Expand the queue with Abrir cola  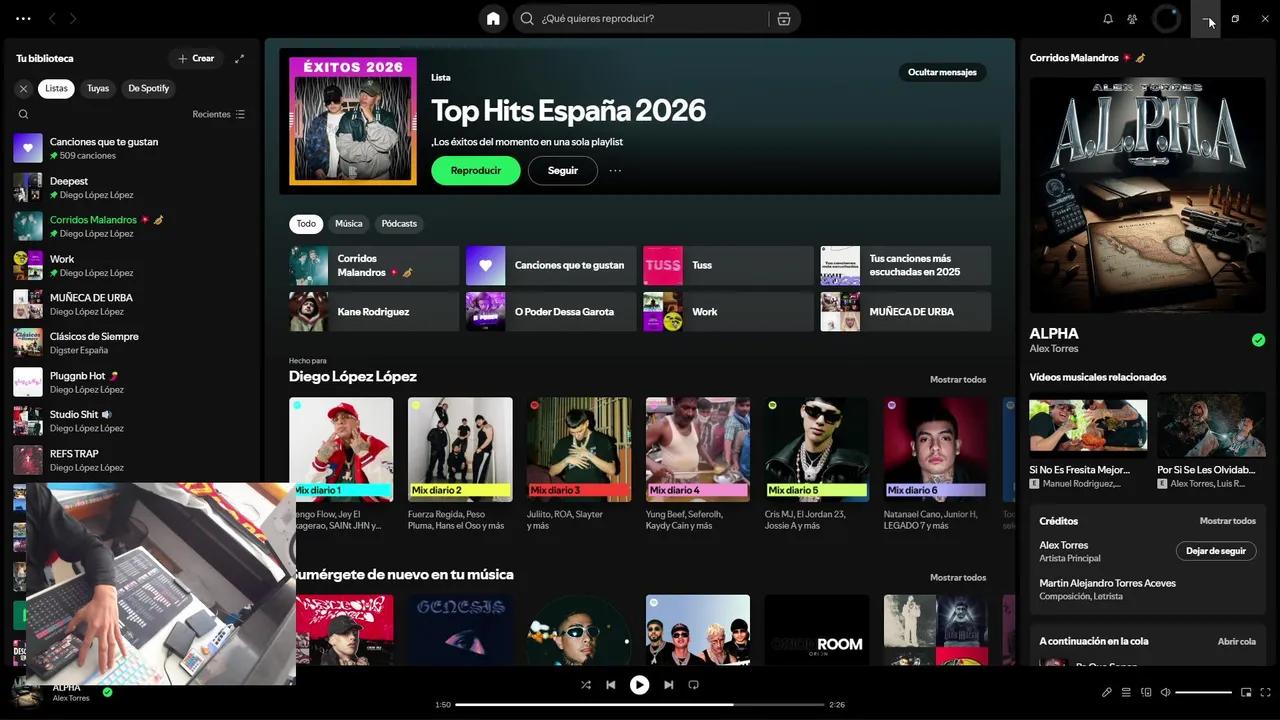[x=1237, y=641]
